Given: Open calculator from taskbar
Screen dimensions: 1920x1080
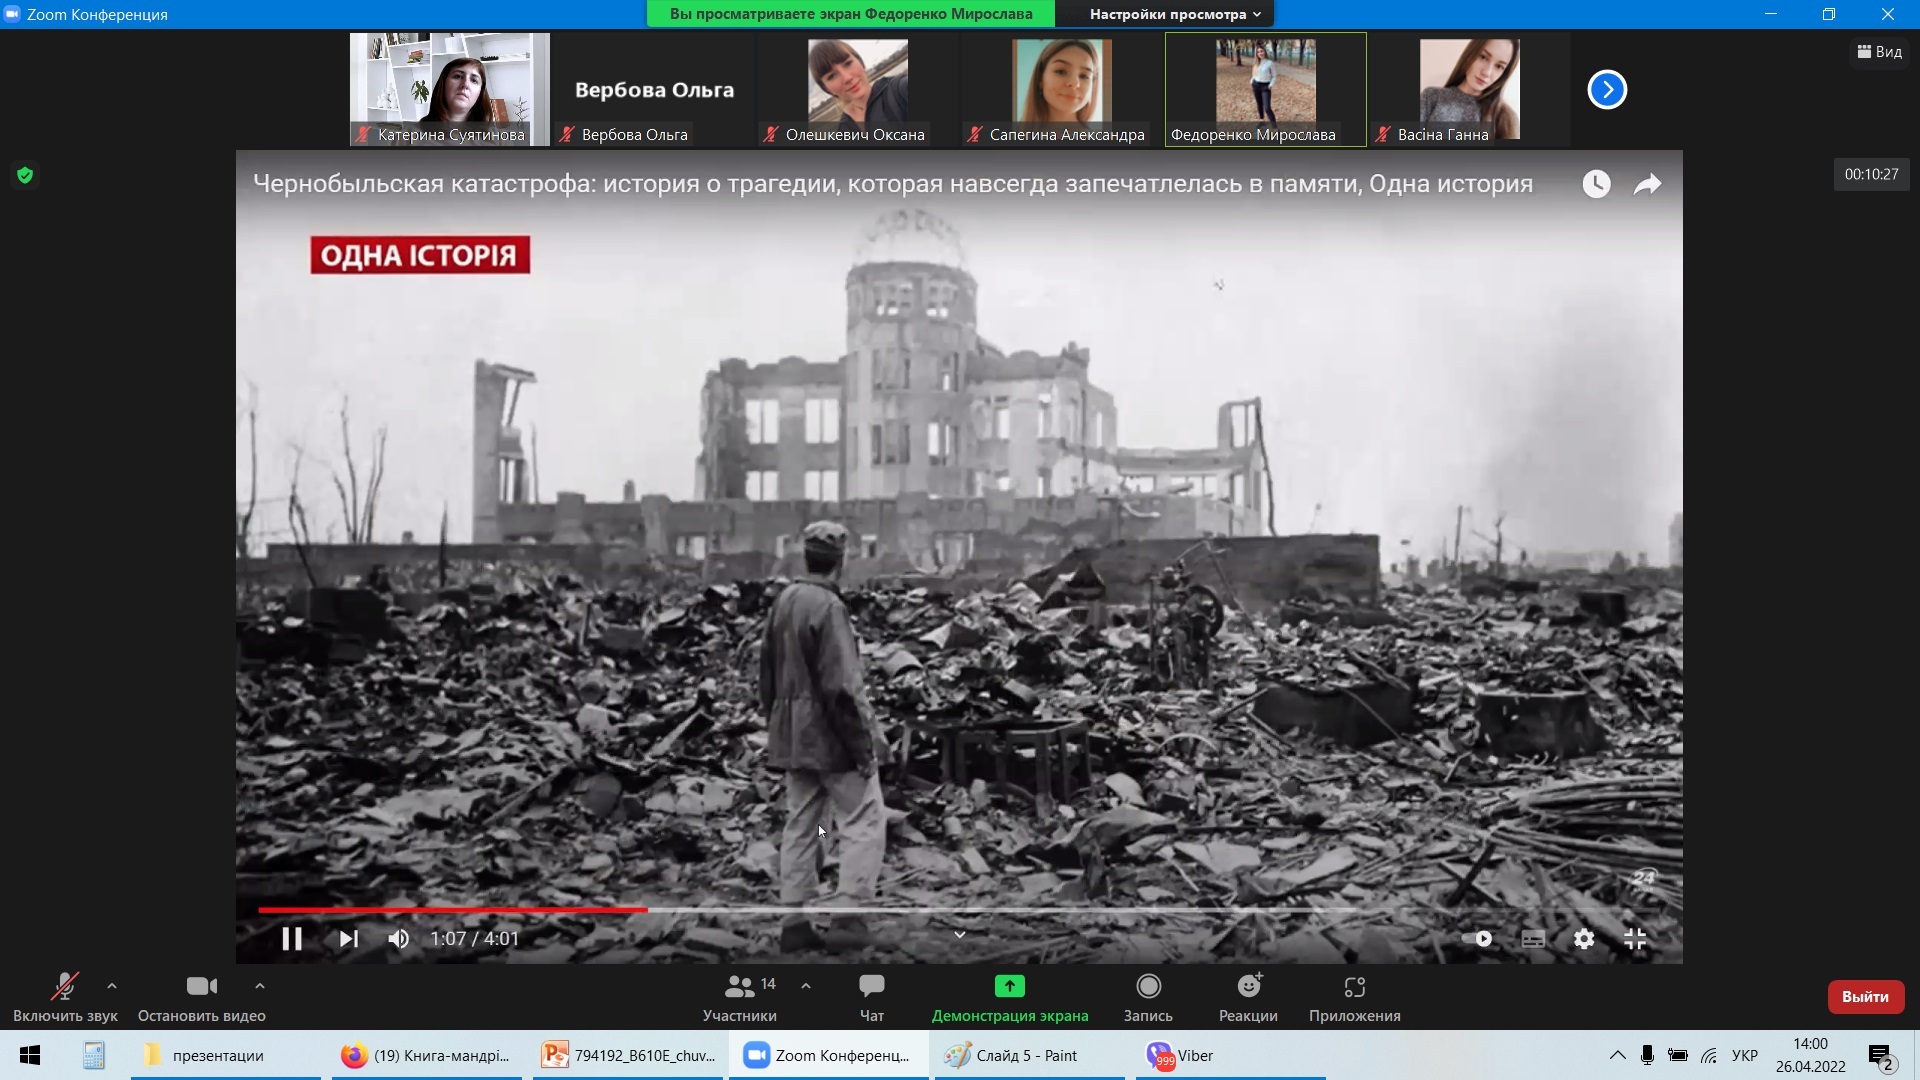Looking at the screenshot, I should click(x=94, y=1055).
